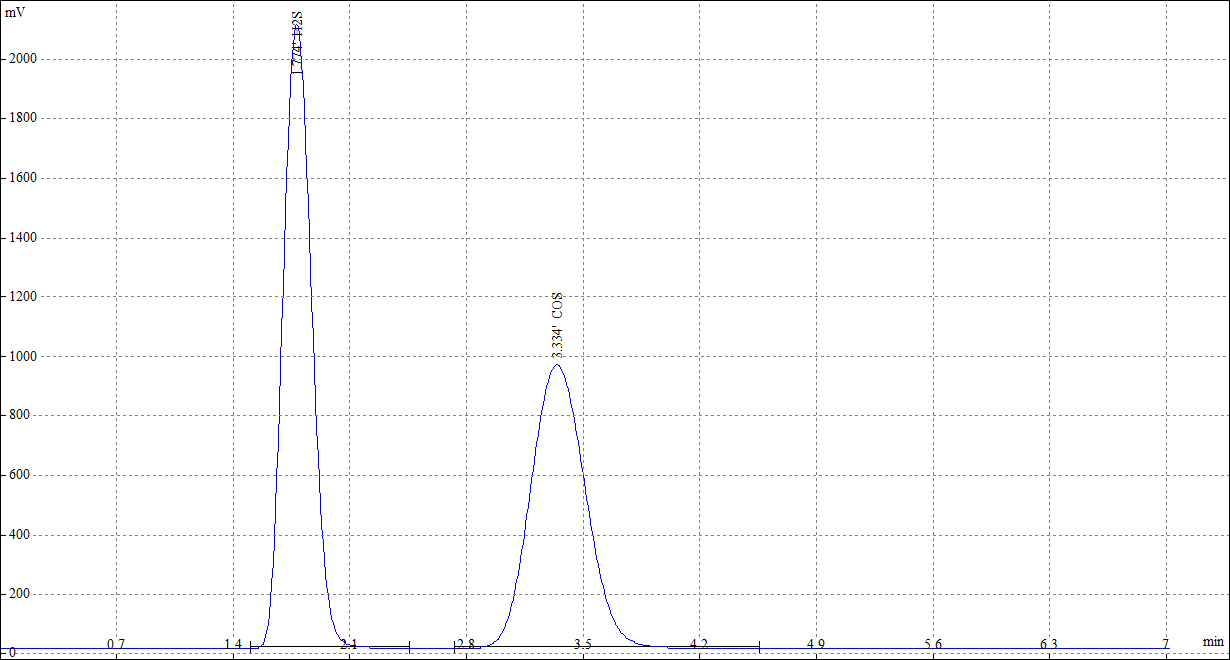Click the 3.5 minute x-axis label

(583, 644)
